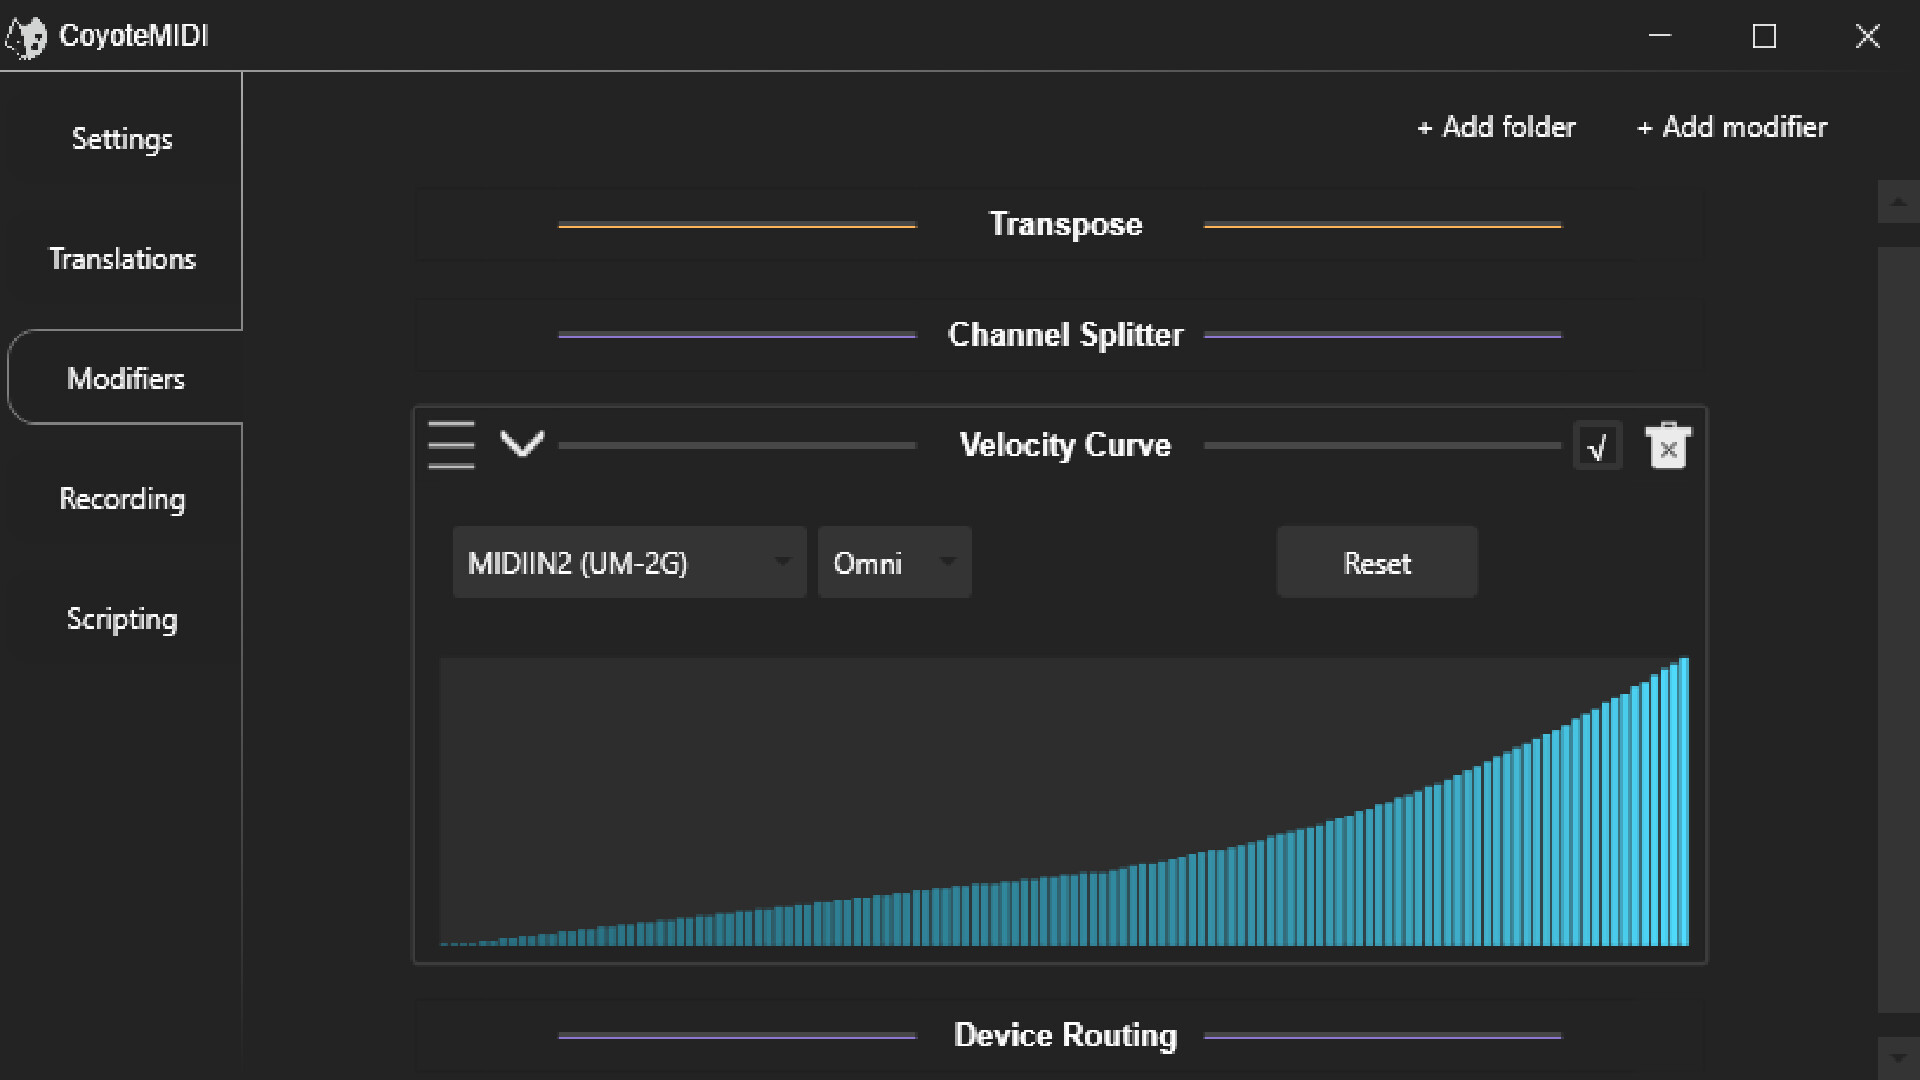Open the Omni channel dropdown

coord(894,562)
